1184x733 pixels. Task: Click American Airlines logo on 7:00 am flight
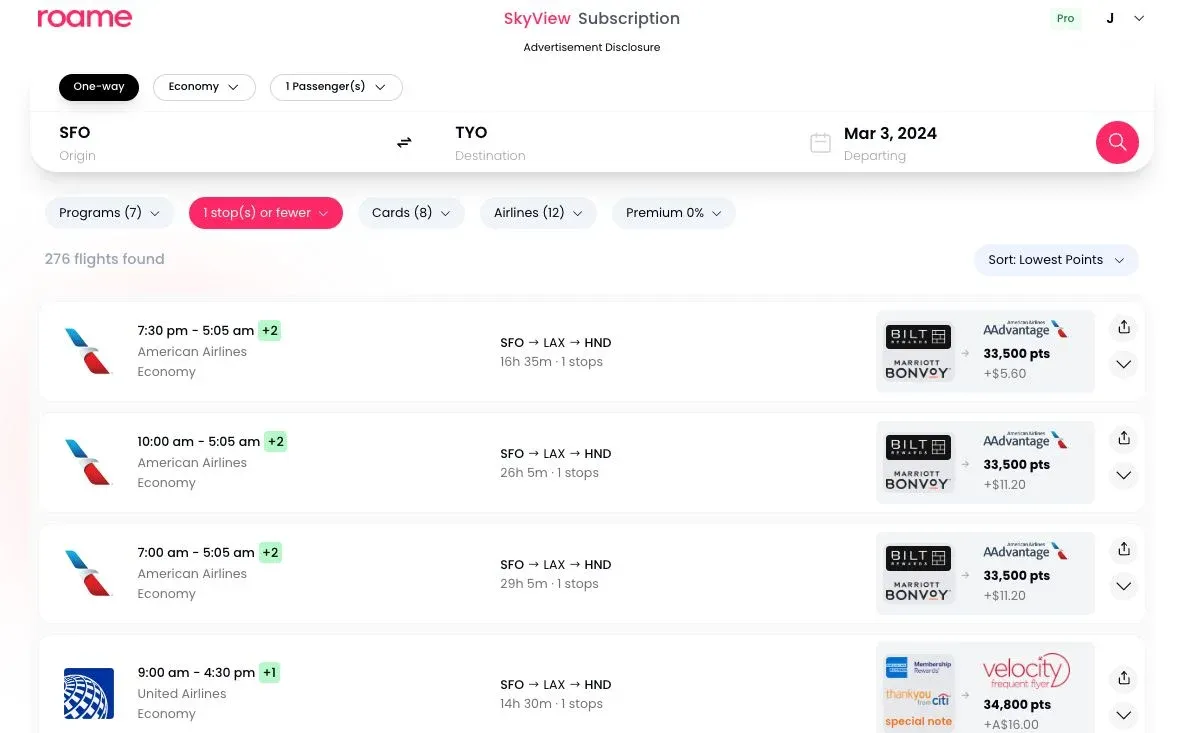point(88,573)
